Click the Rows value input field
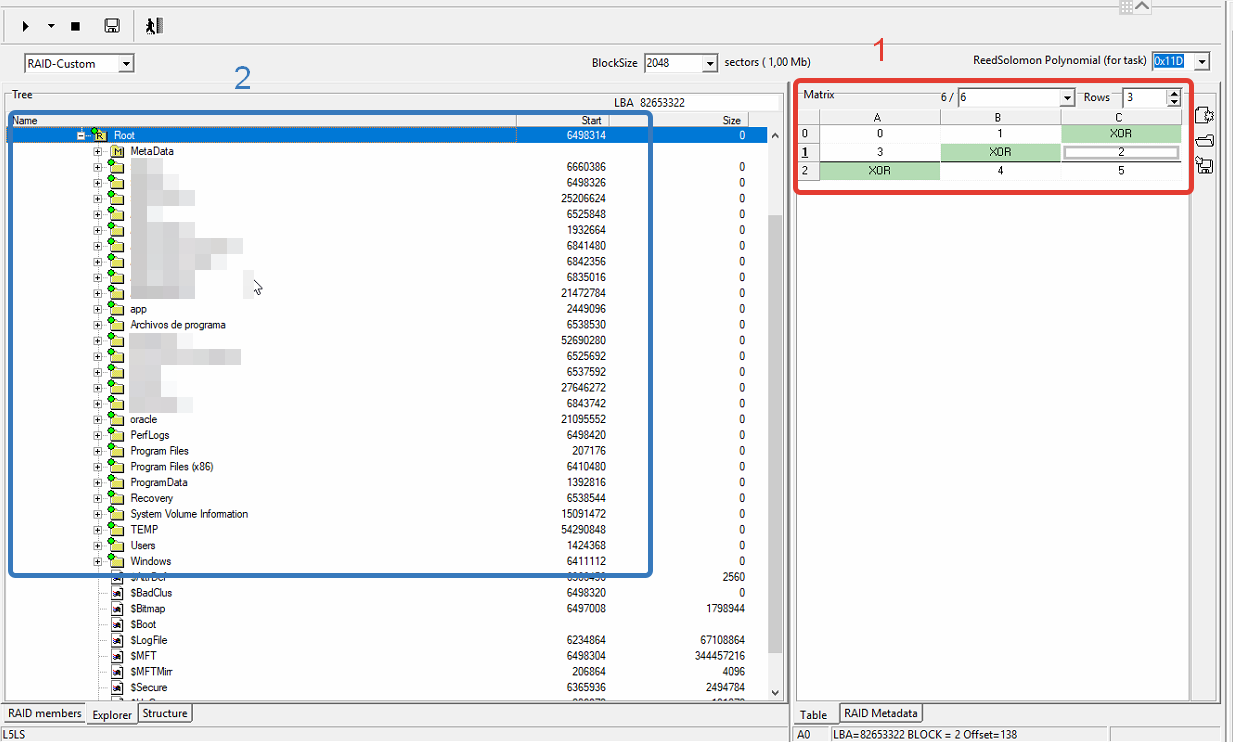Viewport: 1233px width, 742px height. (x=1144, y=98)
